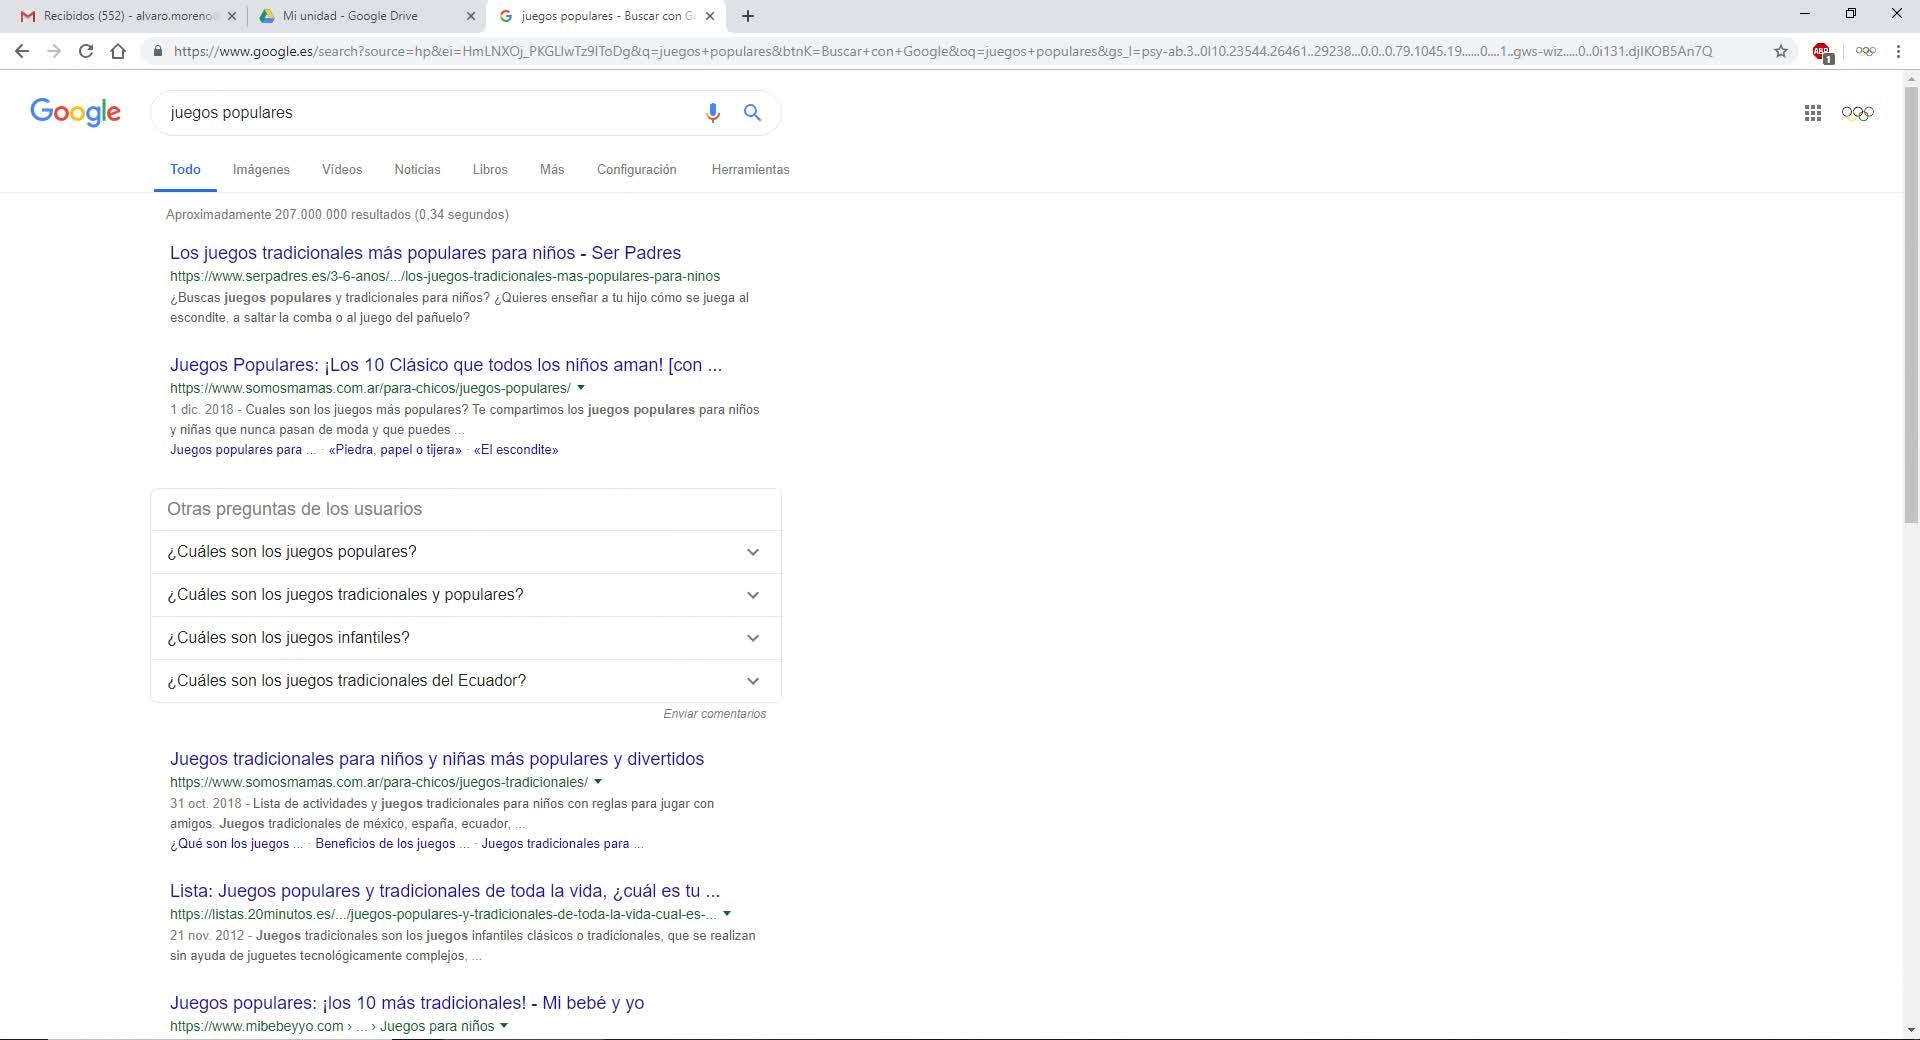The image size is (1920, 1040).
Task: Open sitelink Juegos tradicionales para ...
Action: [562, 844]
